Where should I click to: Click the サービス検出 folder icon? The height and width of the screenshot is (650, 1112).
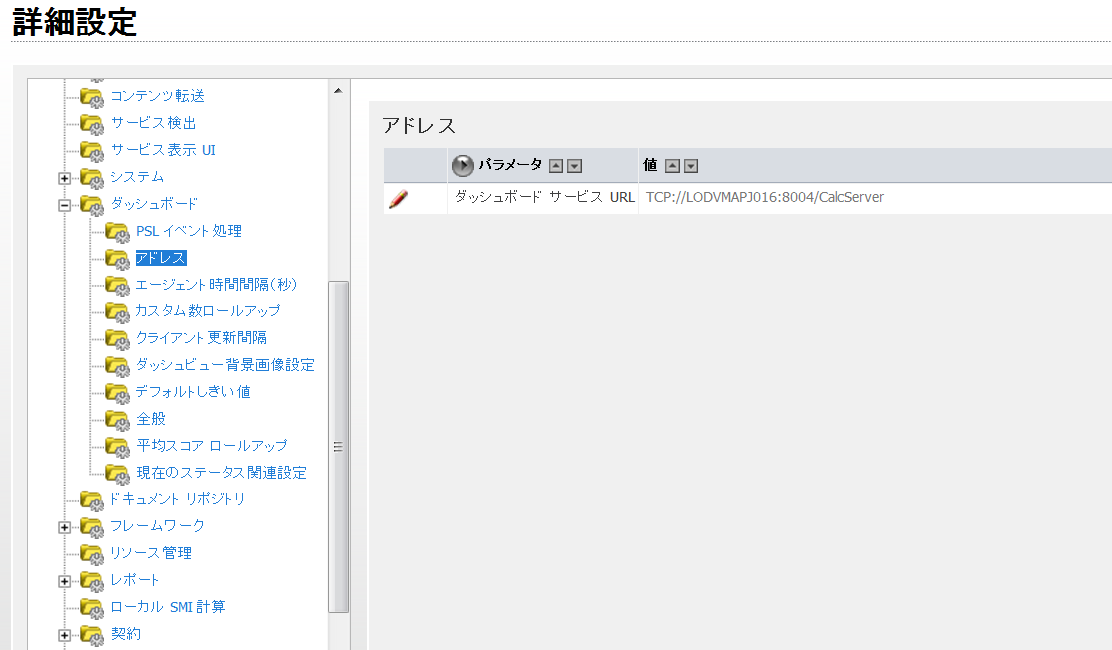(92, 125)
